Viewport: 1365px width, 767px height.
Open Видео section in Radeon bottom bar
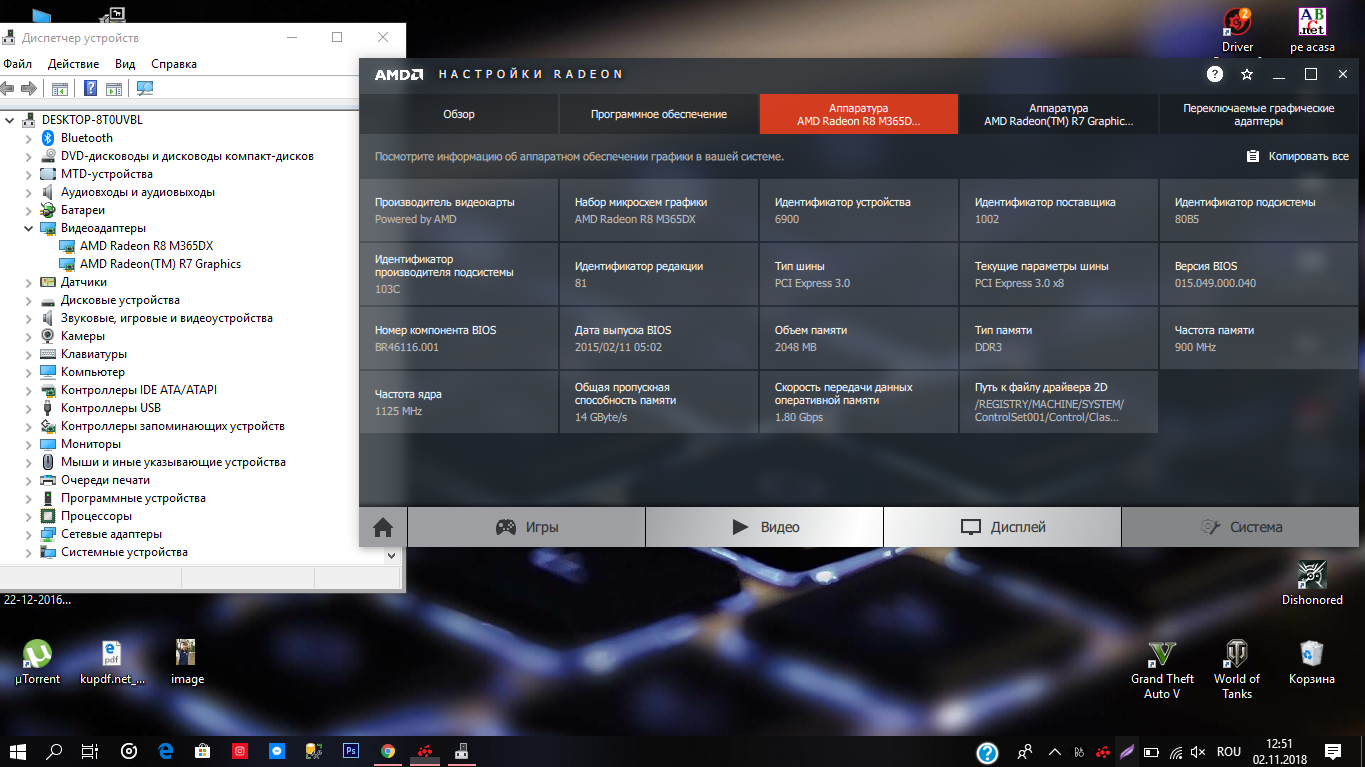(764, 527)
